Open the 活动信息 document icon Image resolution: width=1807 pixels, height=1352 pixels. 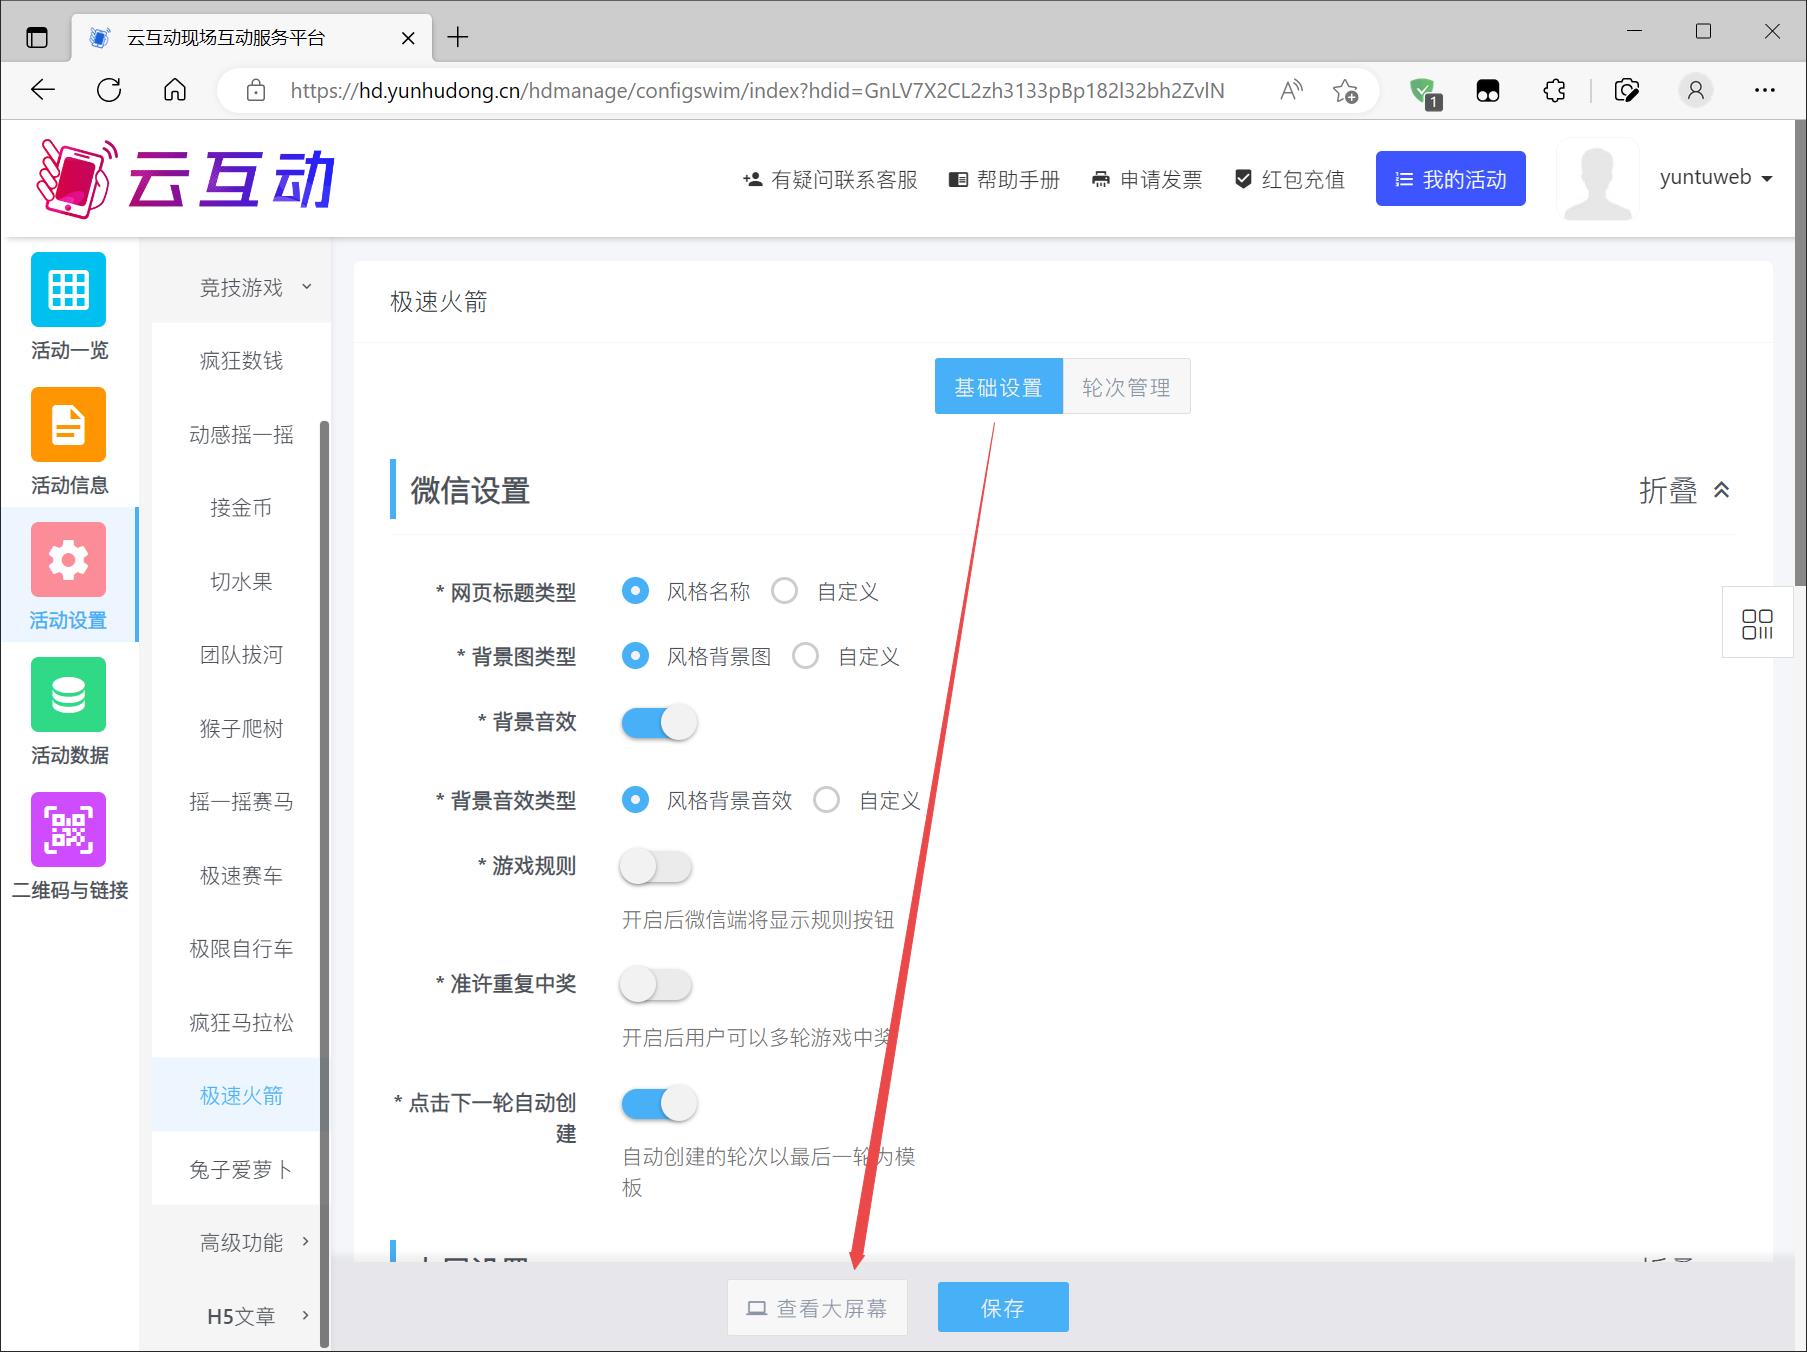tap(68, 424)
